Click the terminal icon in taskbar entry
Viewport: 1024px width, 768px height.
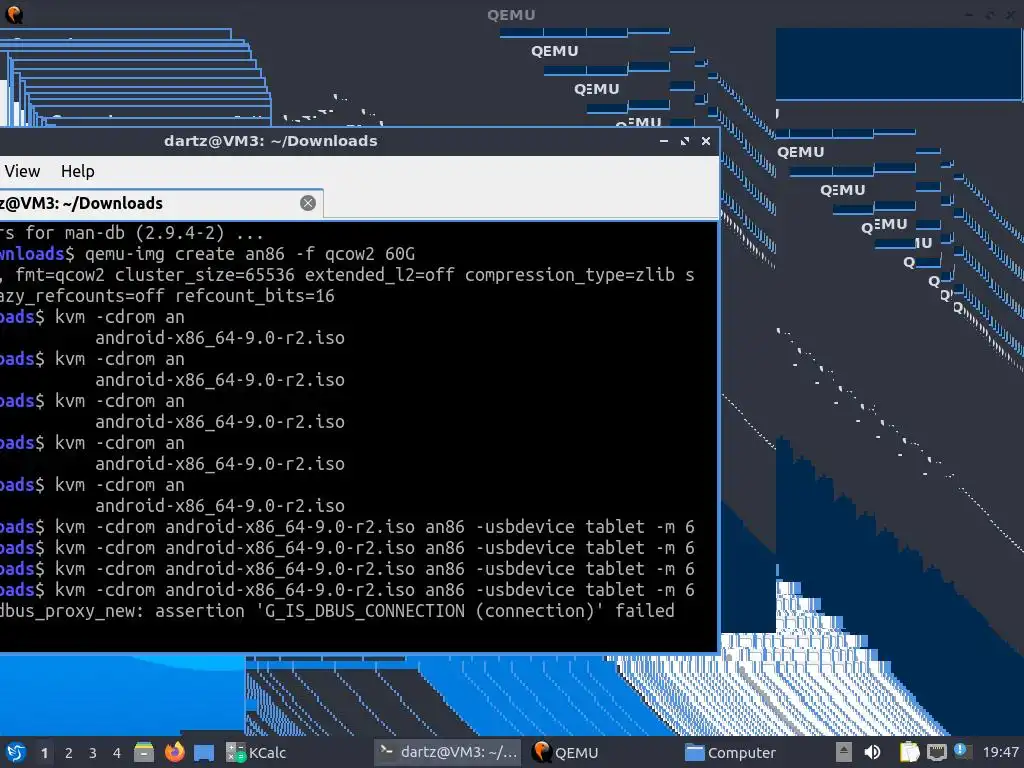(387, 752)
